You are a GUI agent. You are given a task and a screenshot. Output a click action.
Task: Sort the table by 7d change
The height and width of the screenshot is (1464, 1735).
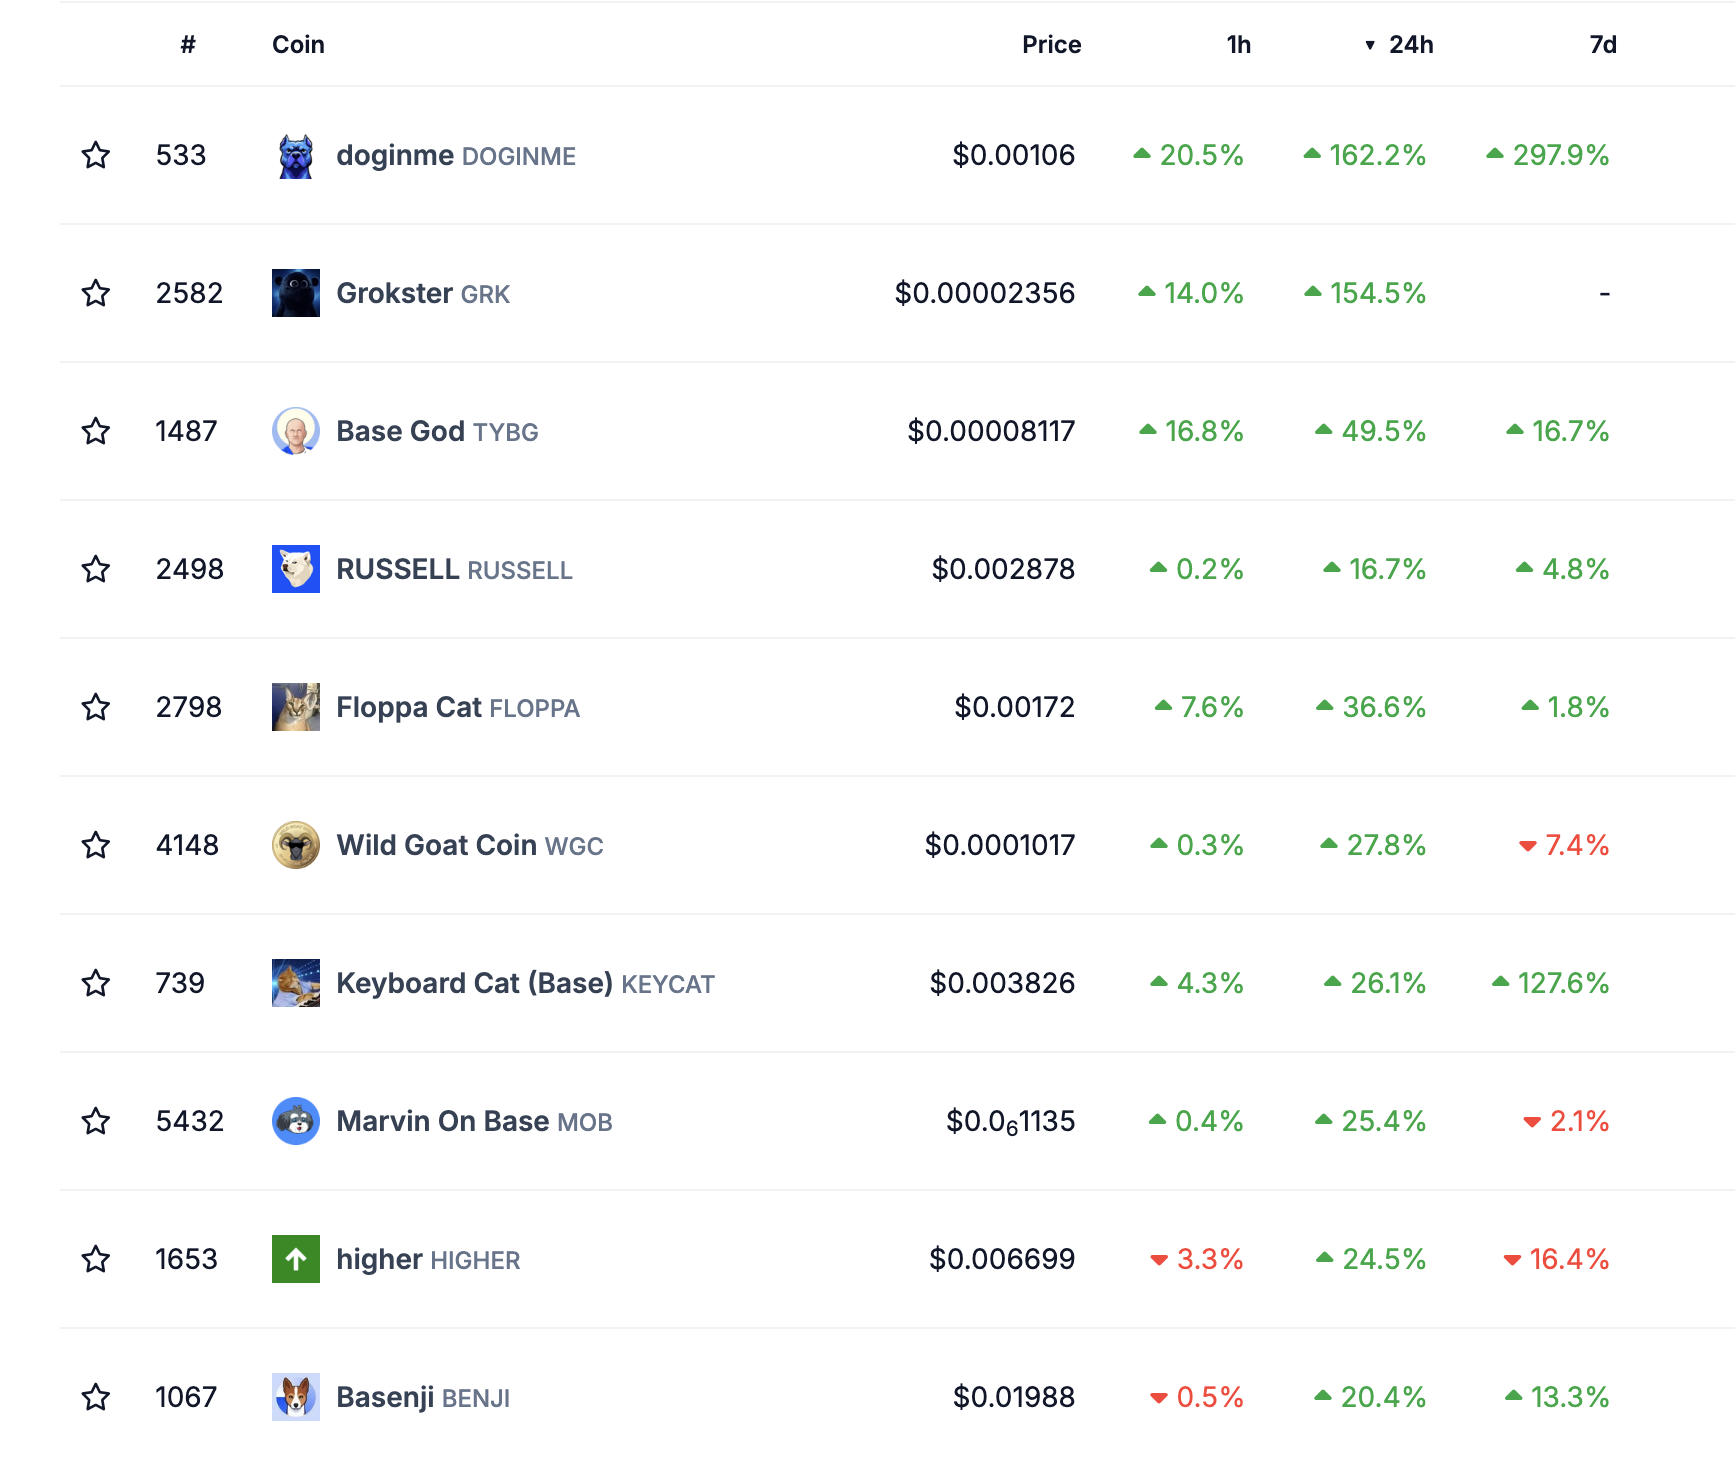point(1603,45)
